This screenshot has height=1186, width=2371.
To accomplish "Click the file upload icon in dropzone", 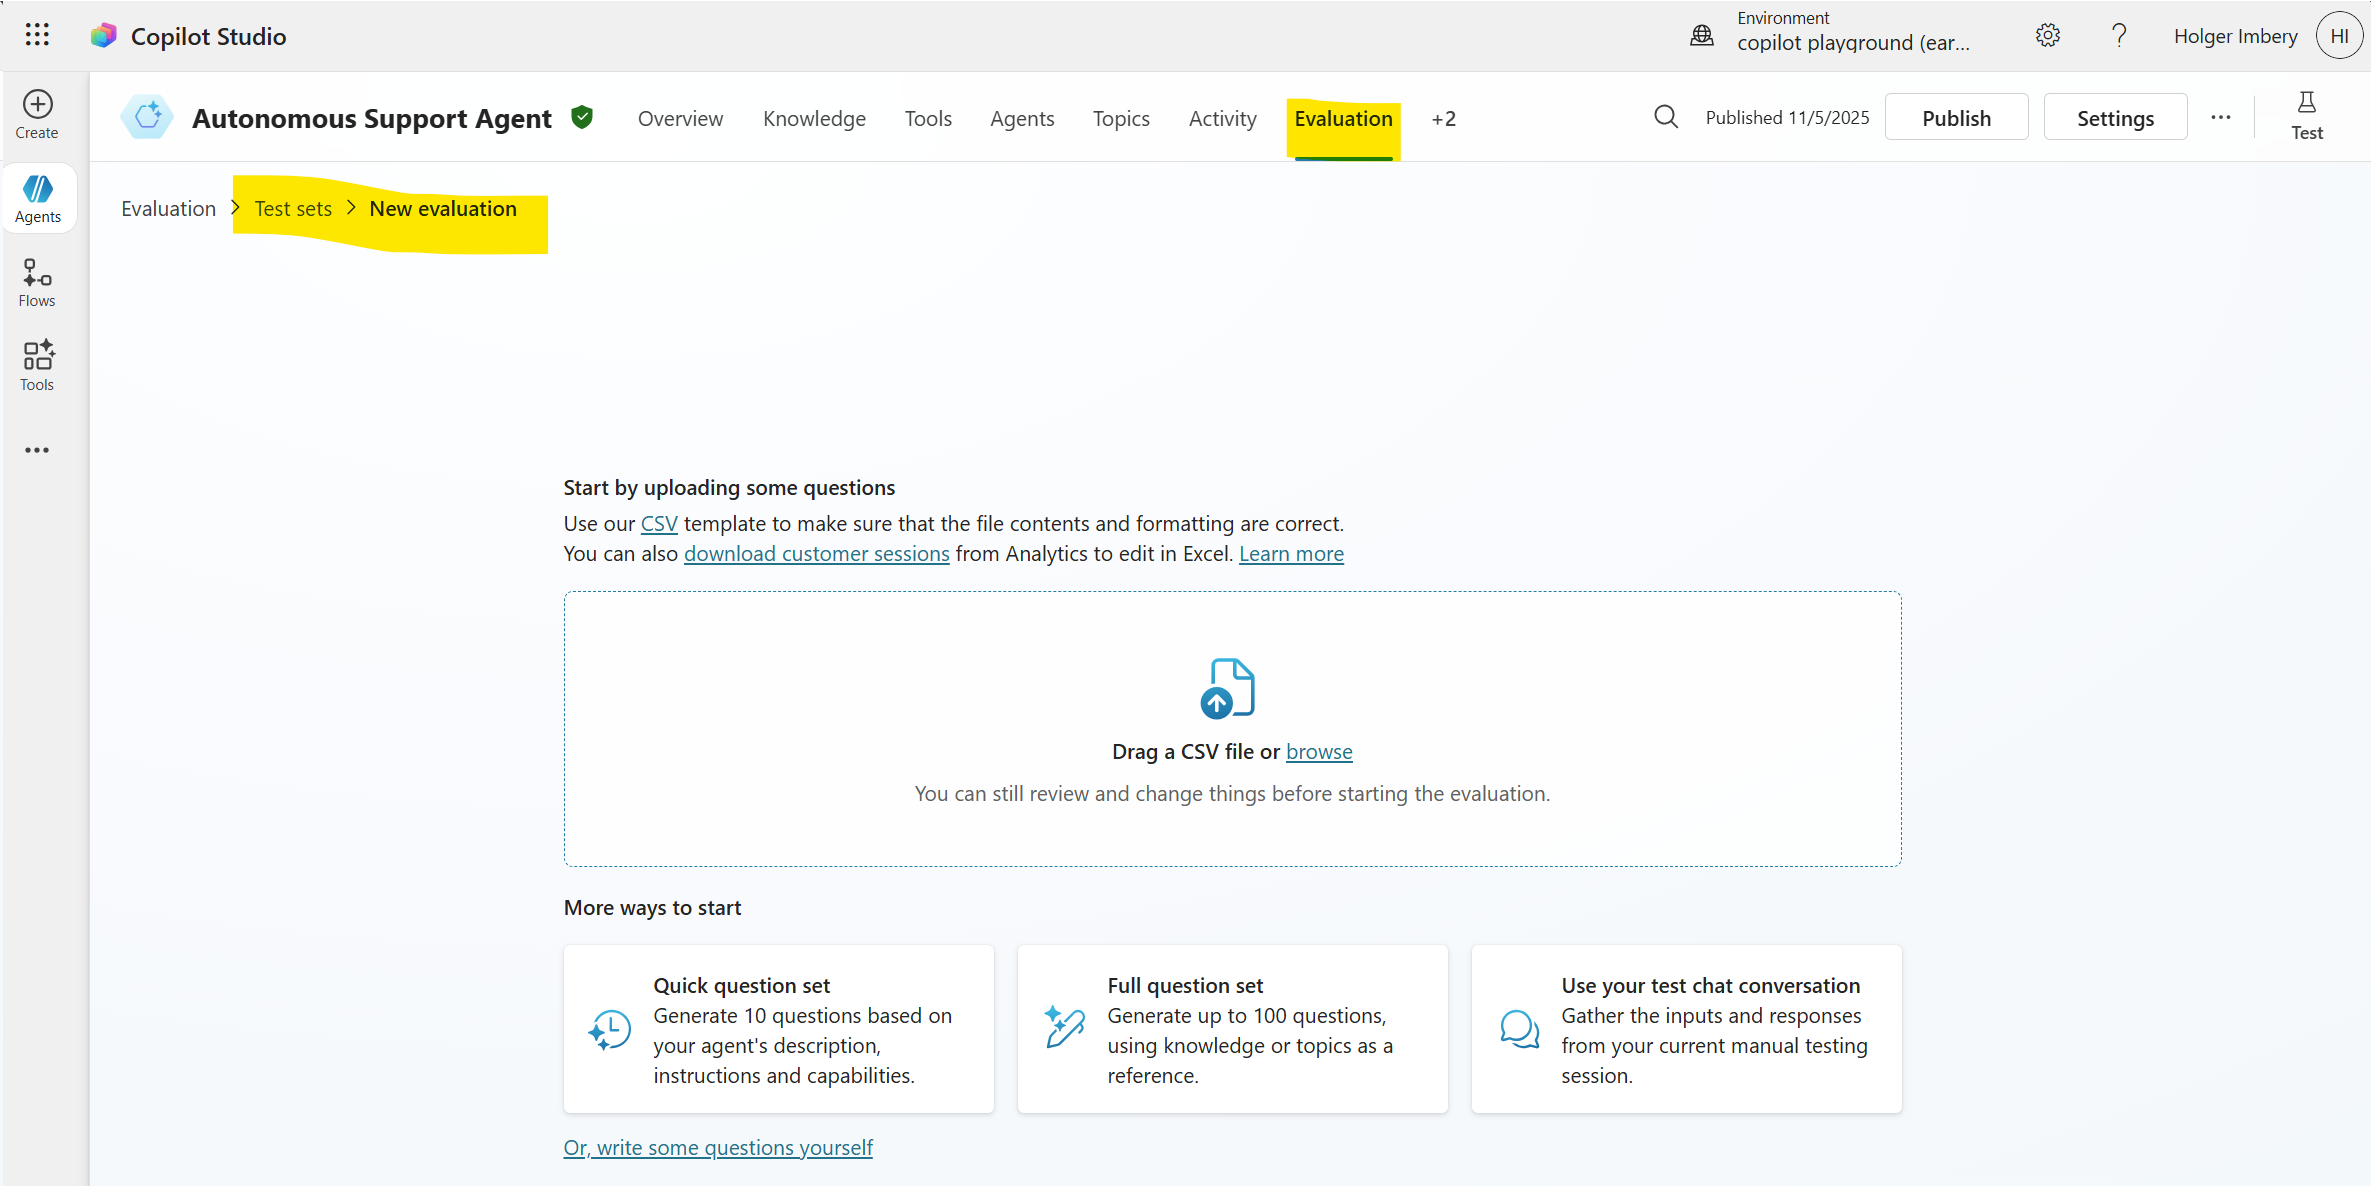I will pyautogui.click(x=1227, y=688).
